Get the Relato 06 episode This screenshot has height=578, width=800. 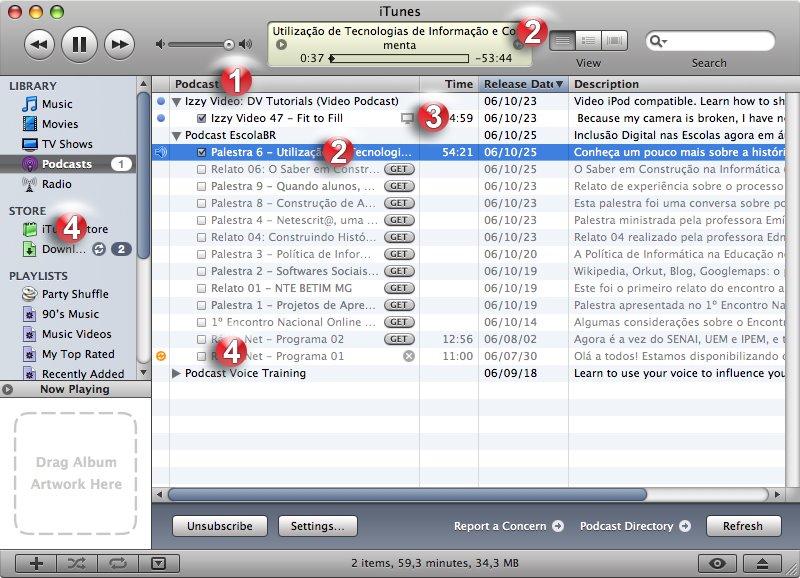click(399, 169)
